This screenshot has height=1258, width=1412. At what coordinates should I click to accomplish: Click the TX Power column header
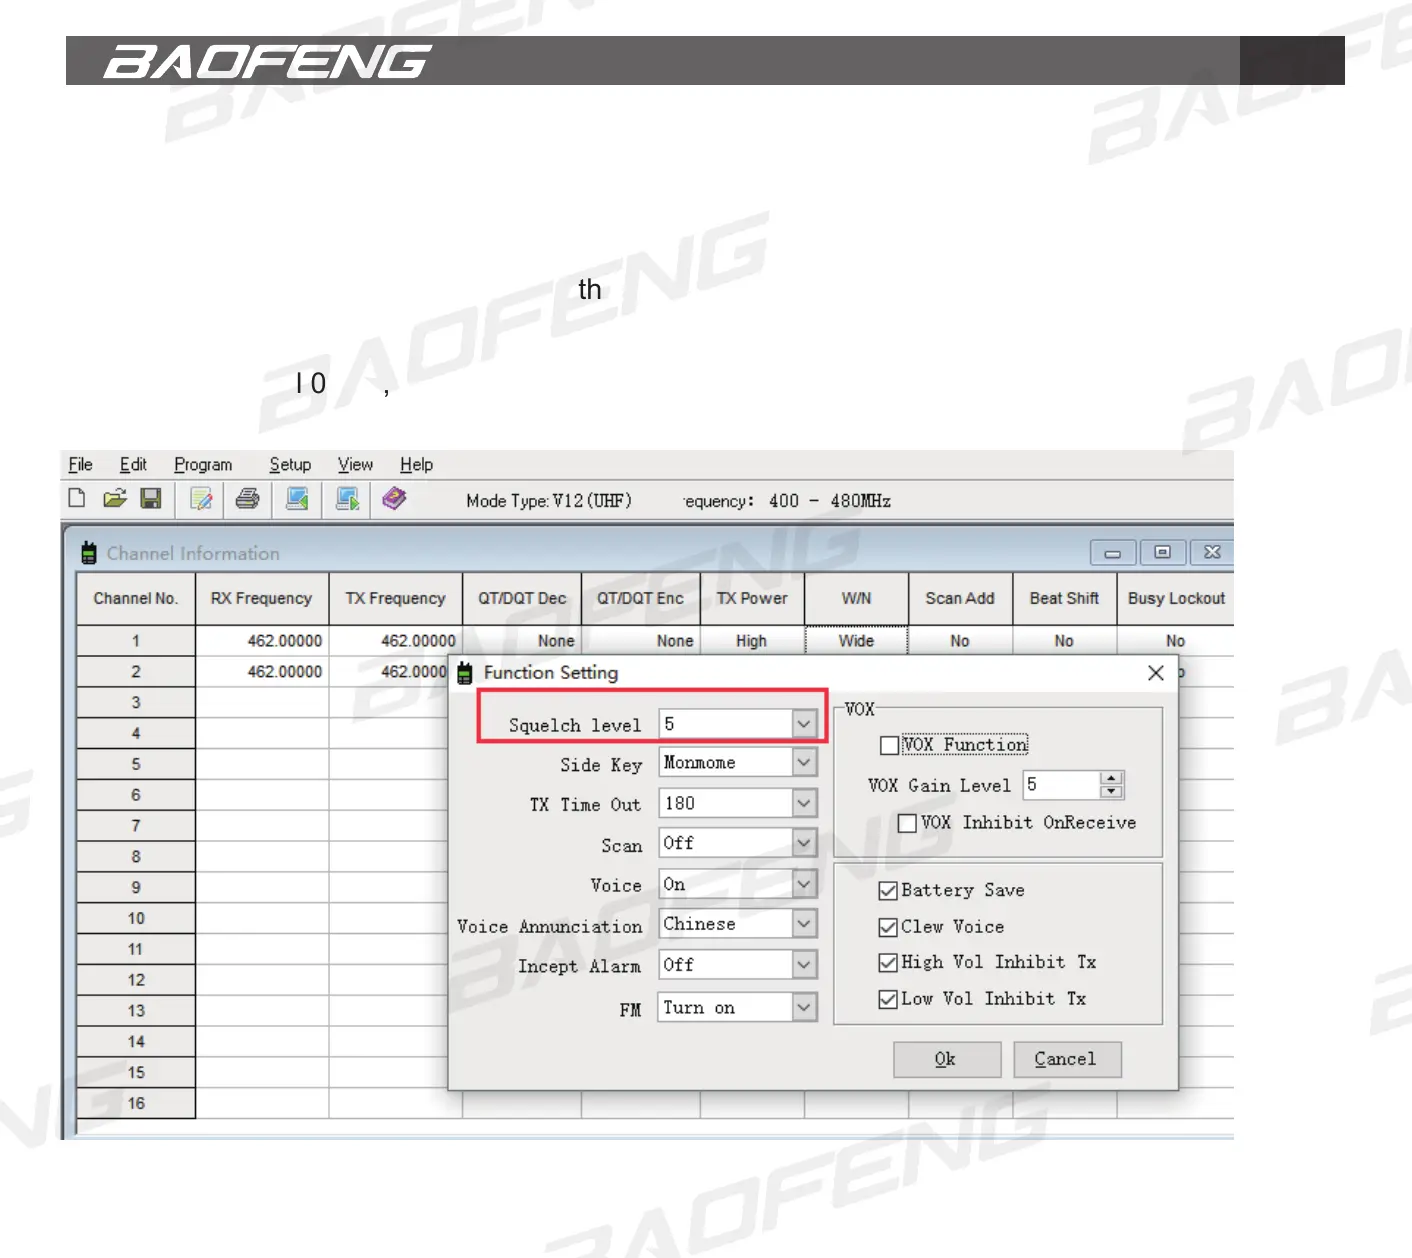click(x=752, y=599)
